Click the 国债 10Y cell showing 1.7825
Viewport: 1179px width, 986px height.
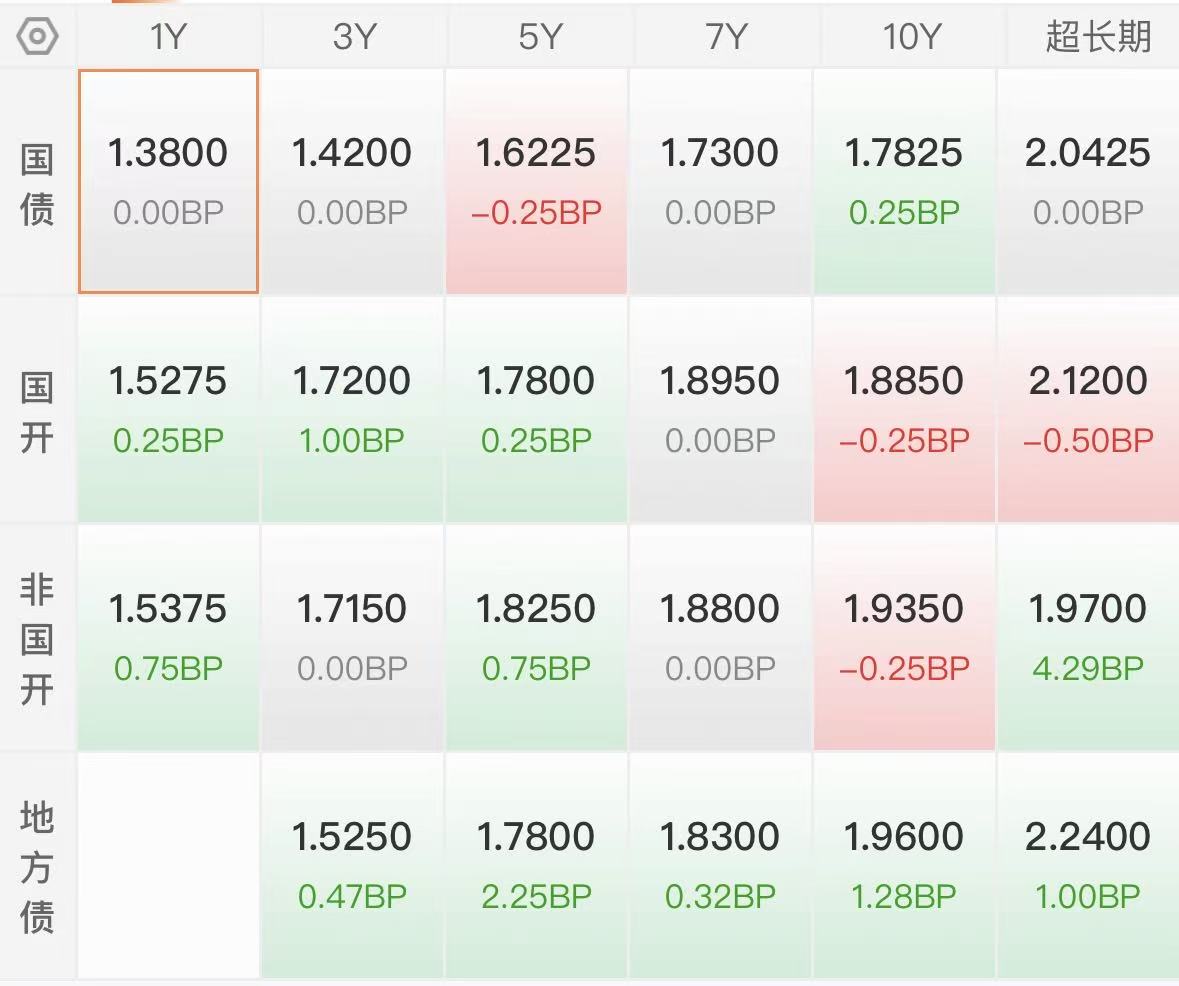(905, 181)
